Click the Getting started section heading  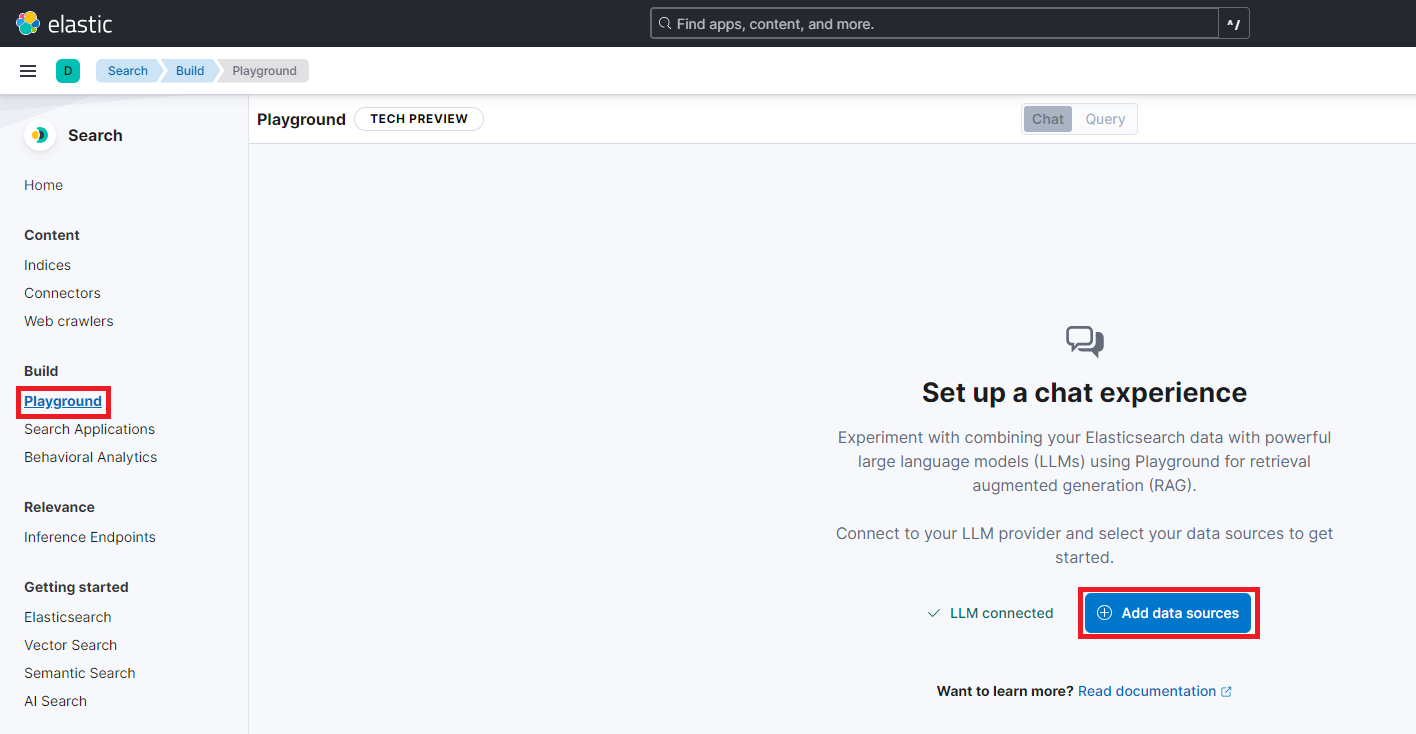(76, 587)
